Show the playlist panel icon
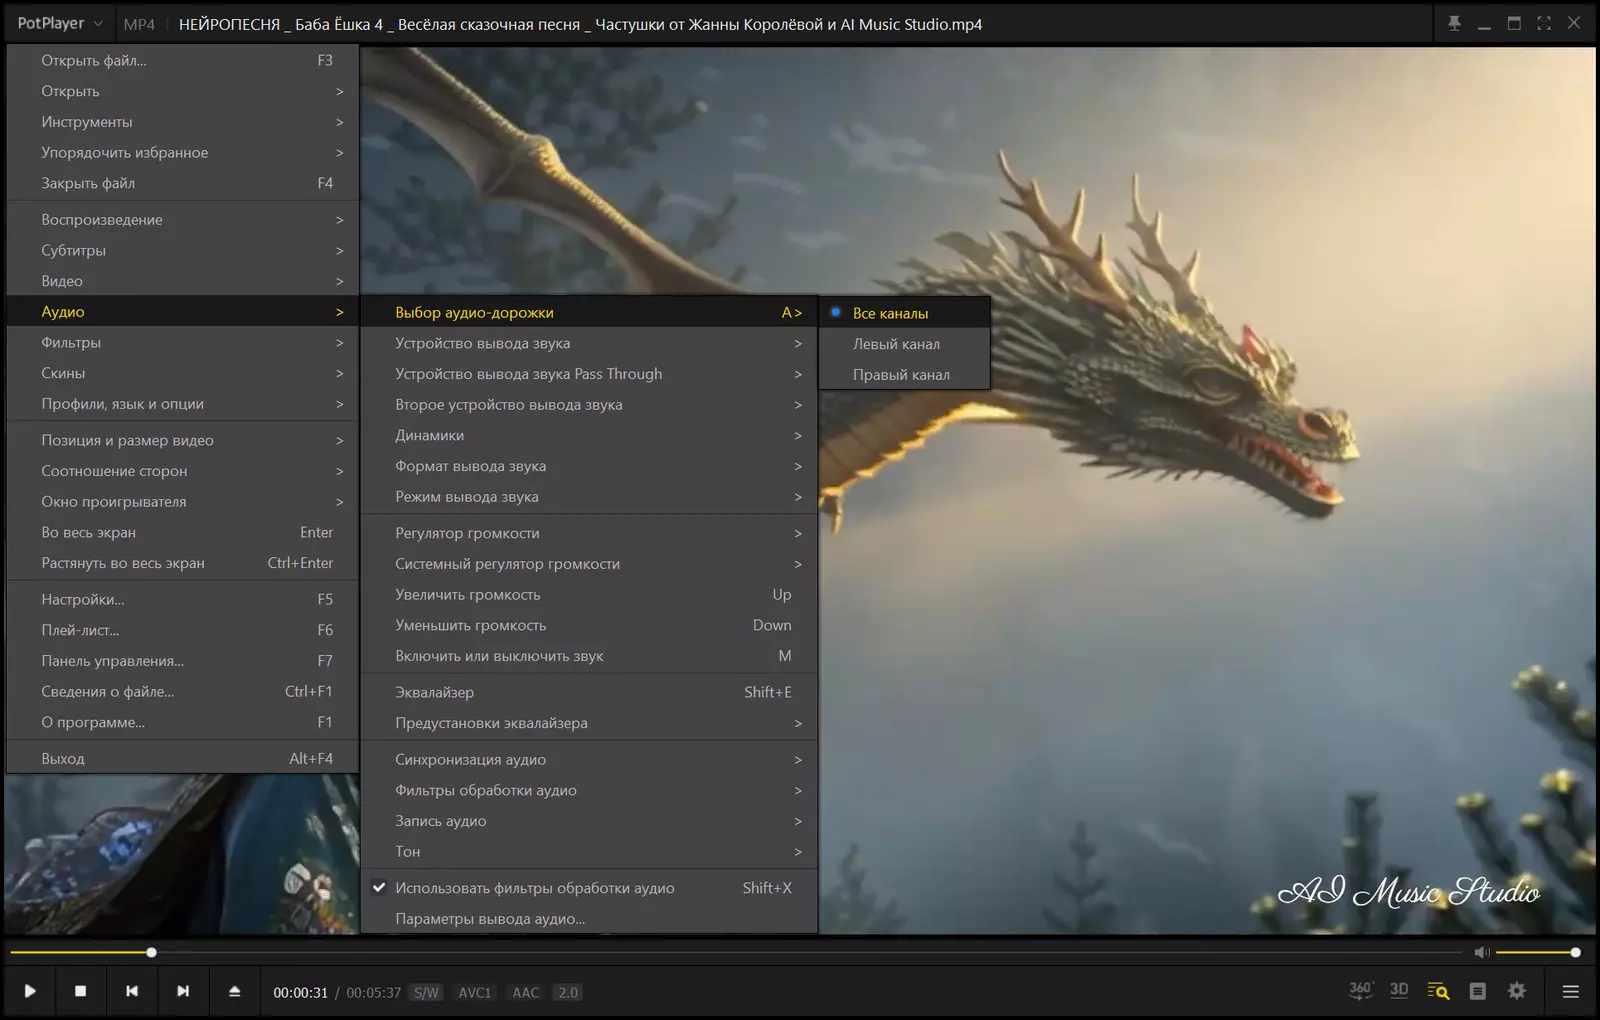Viewport: 1600px width, 1020px height. click(x=1477, y=991)
